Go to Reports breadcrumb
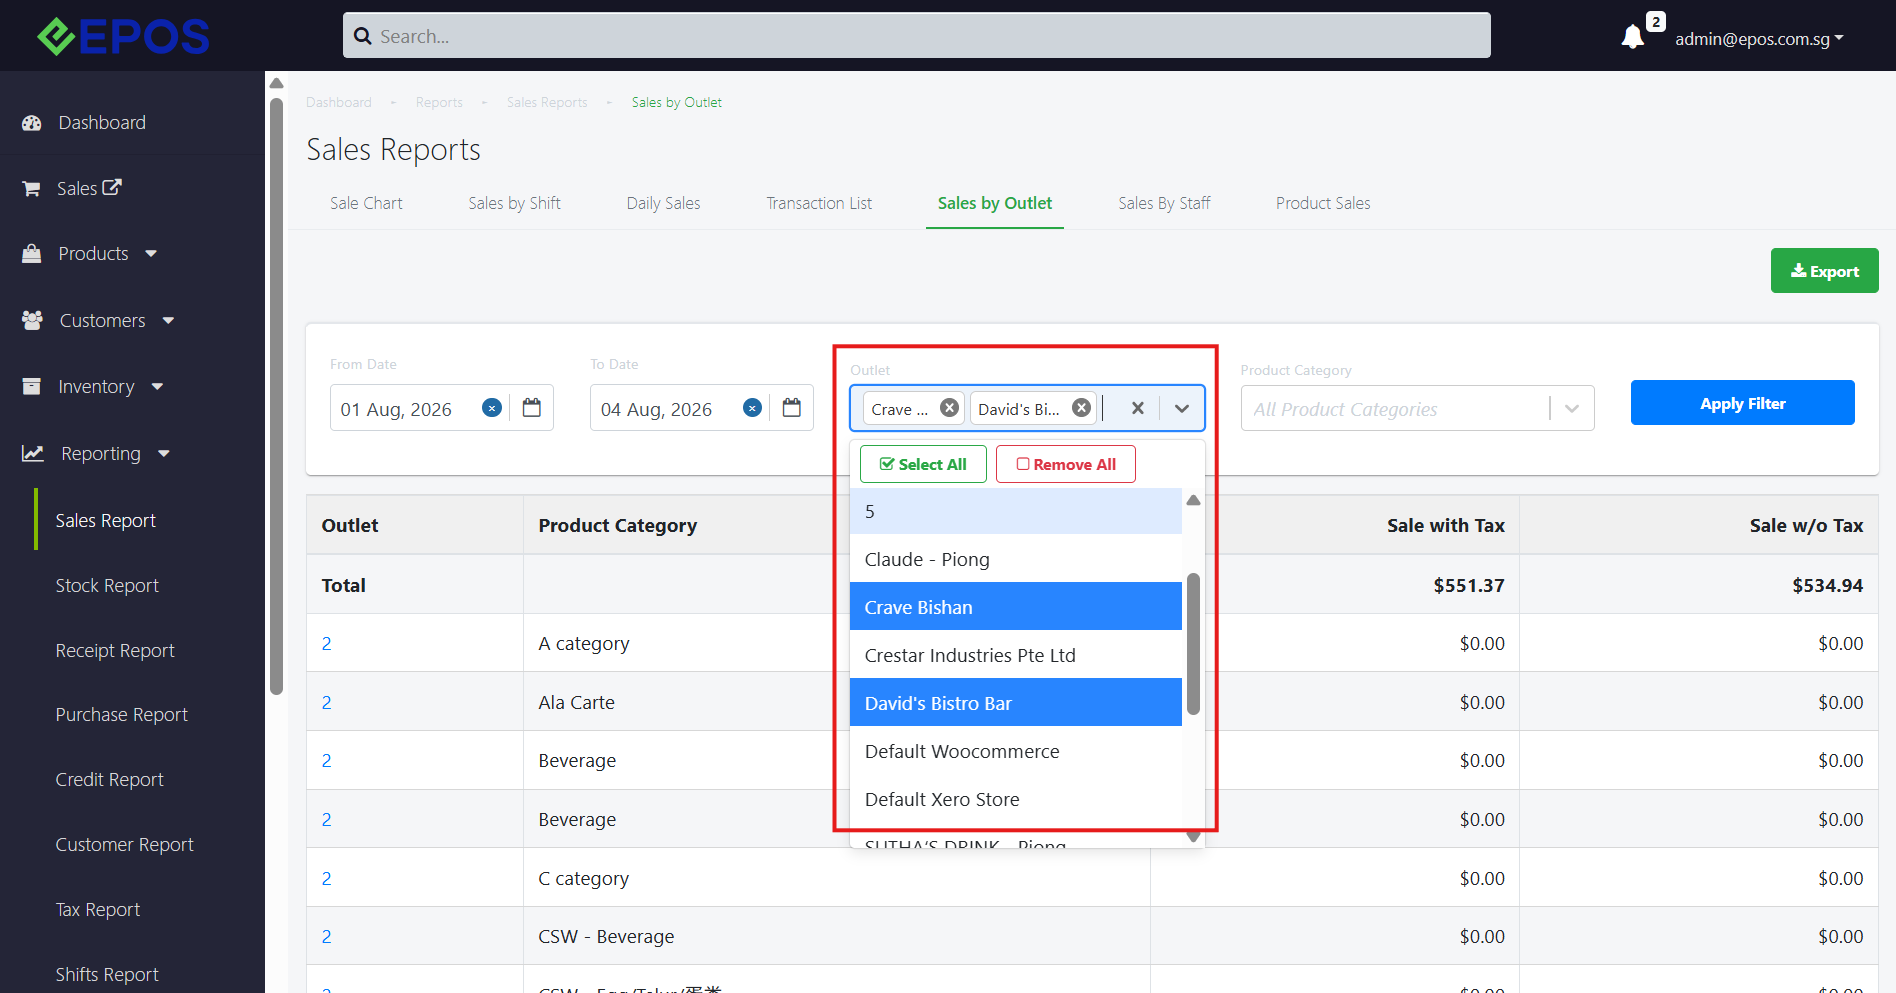Viewport: 1896px width, 993px height. pyautogui.click(x=439, y=102)
